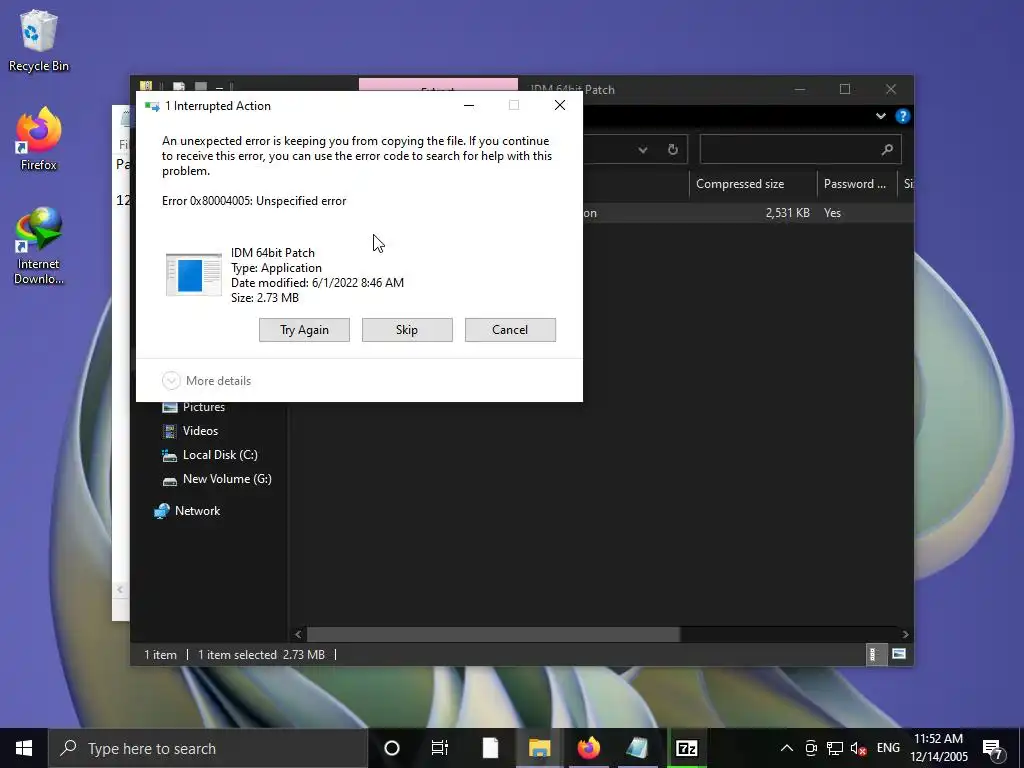Click the blank document taskbar icon

[x=490, y=748]
